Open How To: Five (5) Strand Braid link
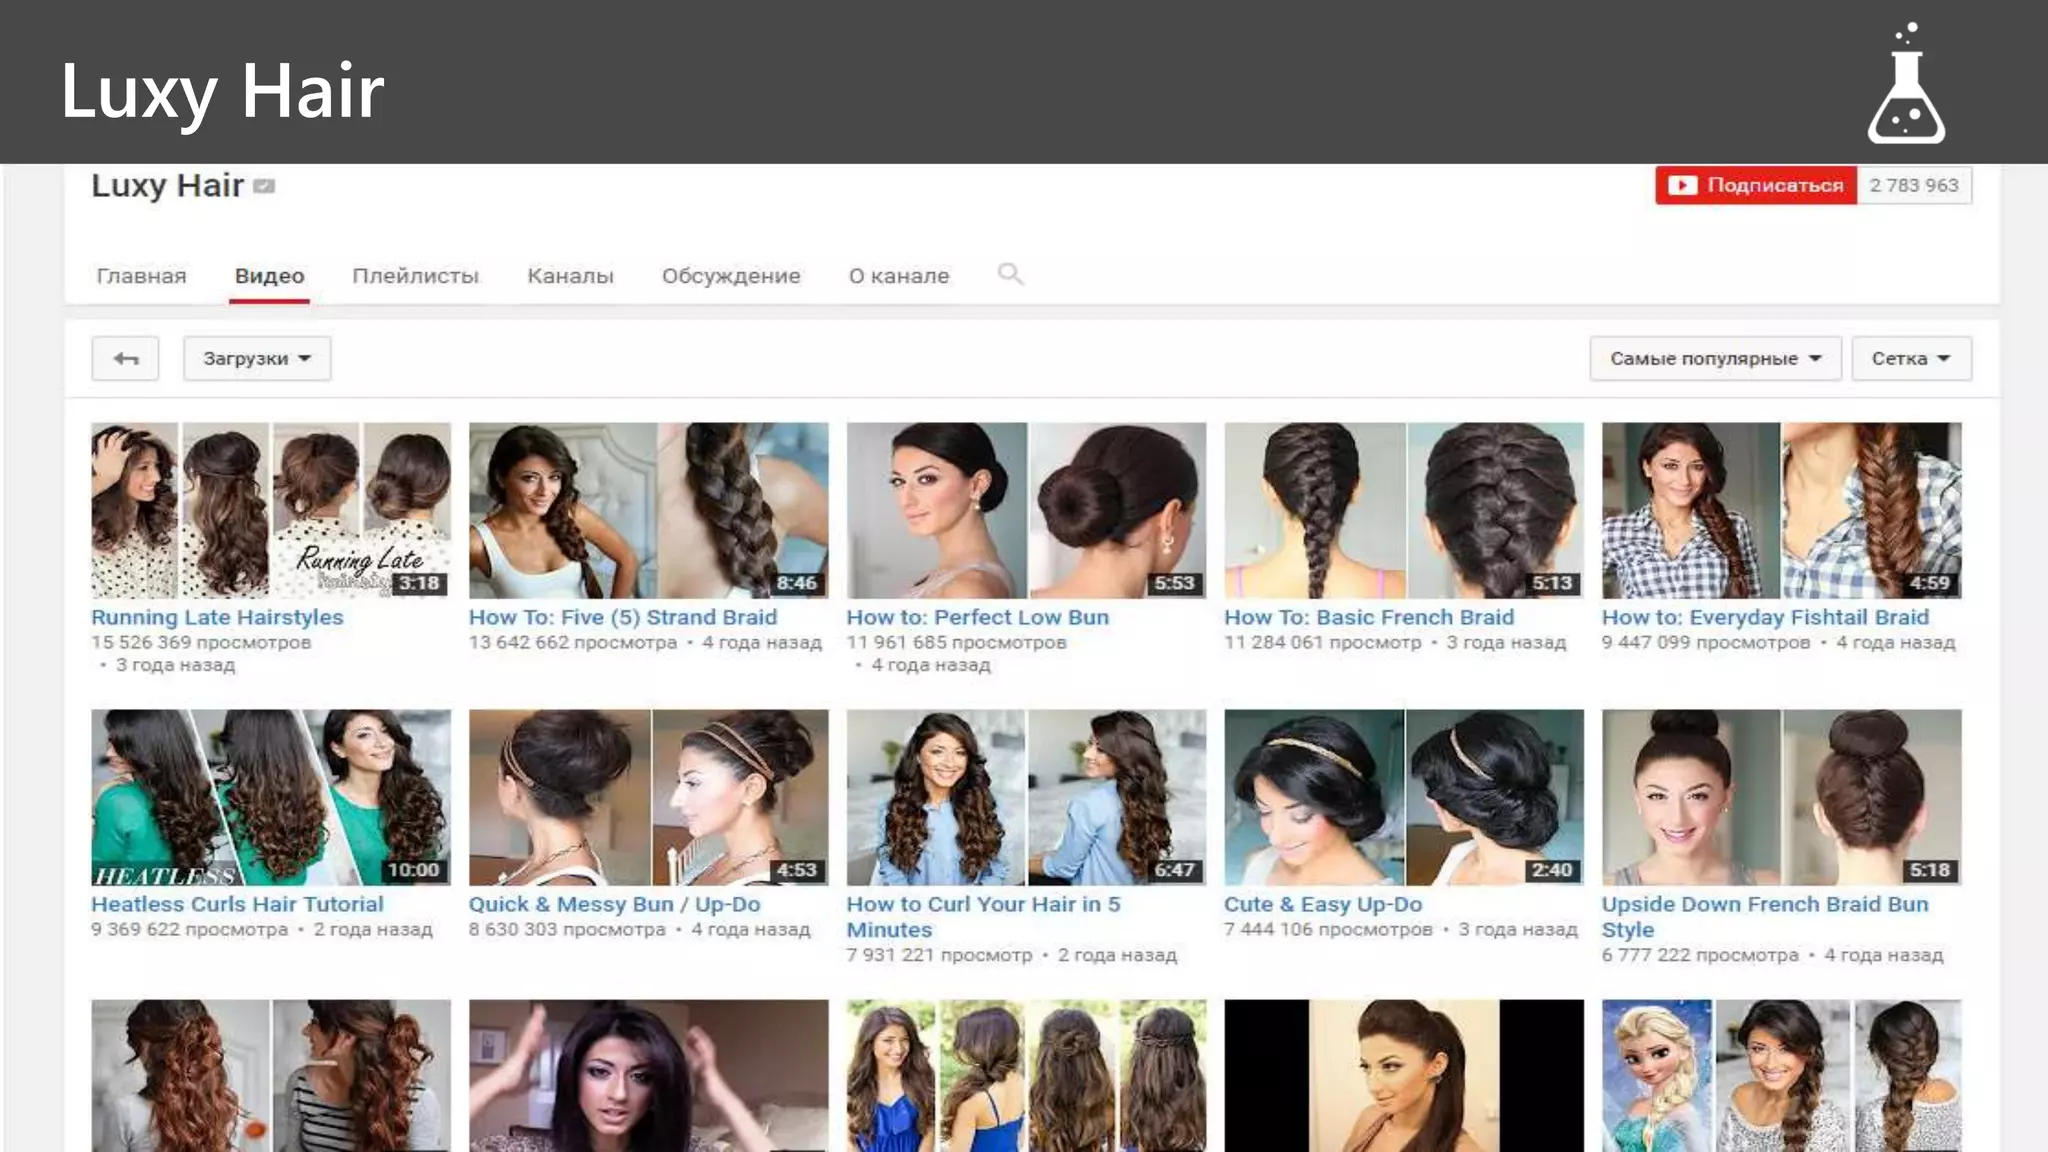2048x1152 pixels. (x=623, y=617)
